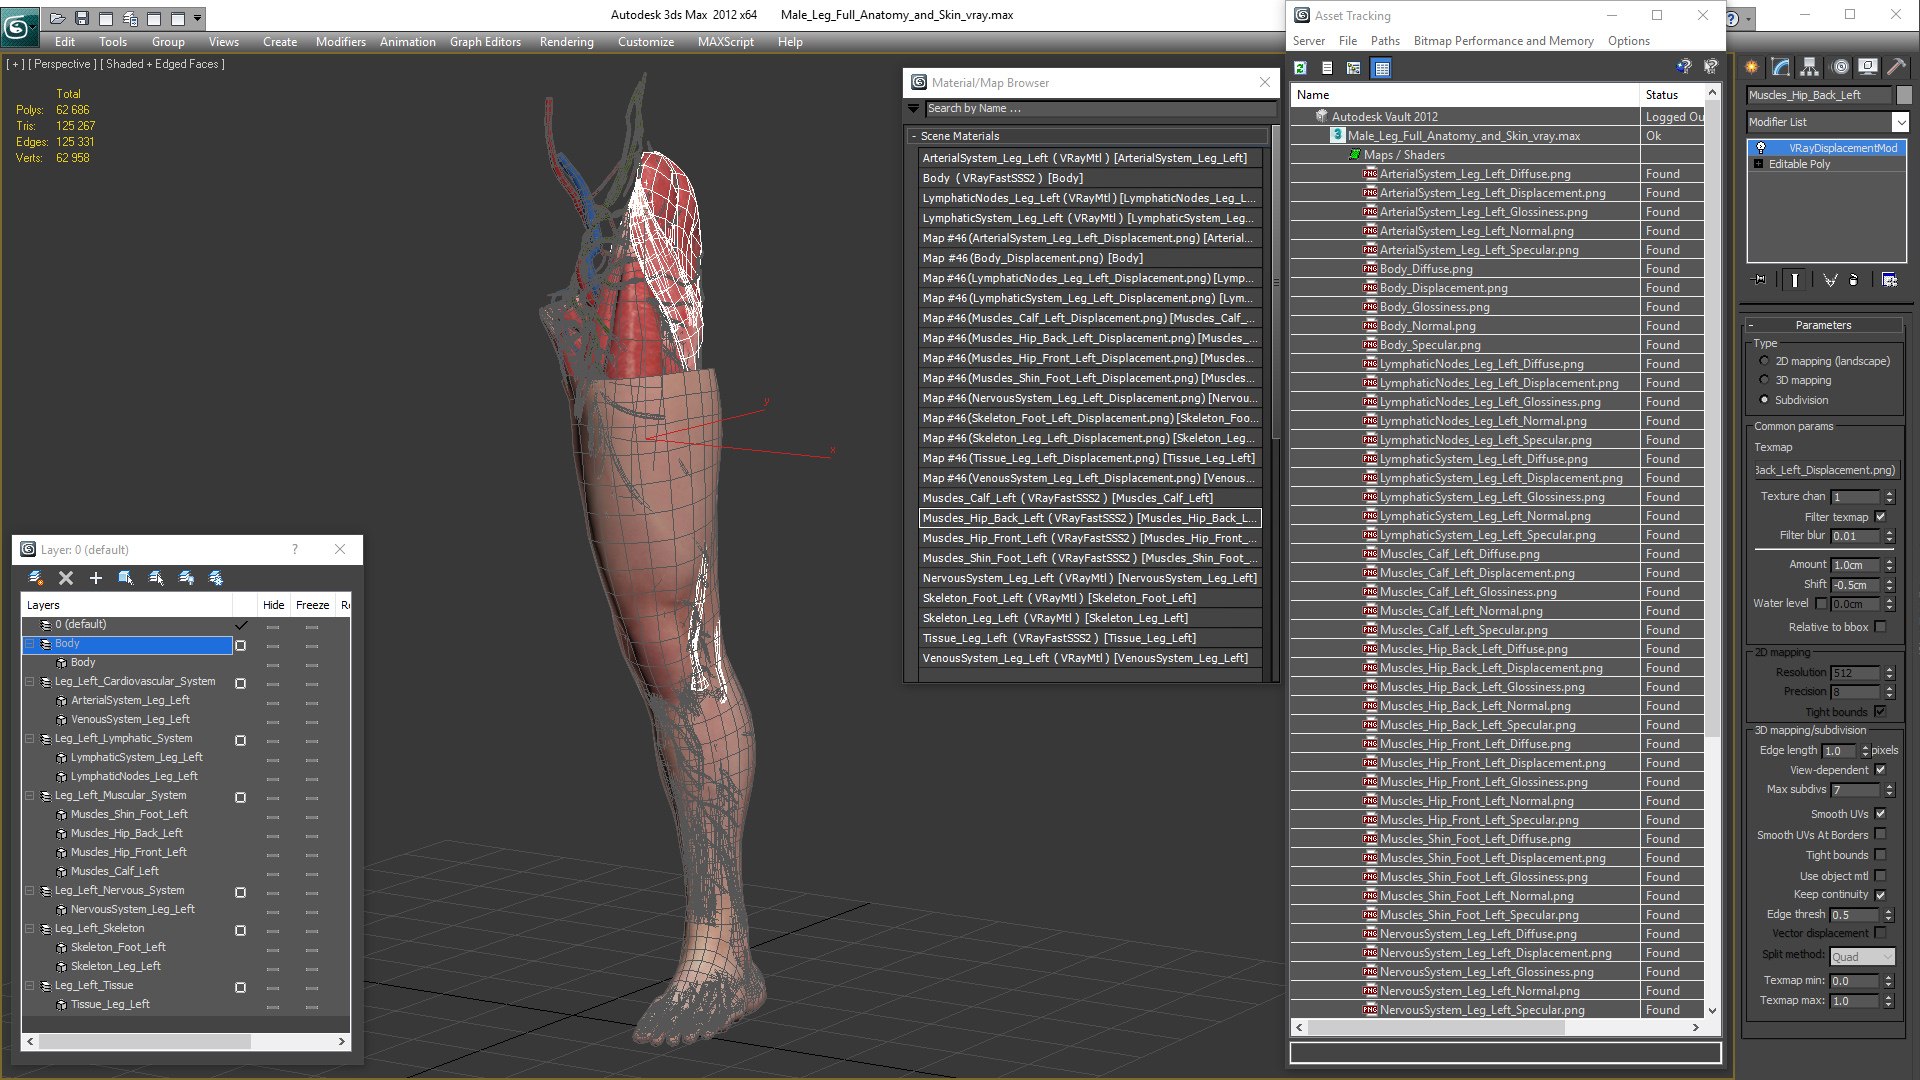This screenshot has height=1080, width=1920.
Task: Toggle View-dependent checkbox
Action: (x=1880, y=770)
